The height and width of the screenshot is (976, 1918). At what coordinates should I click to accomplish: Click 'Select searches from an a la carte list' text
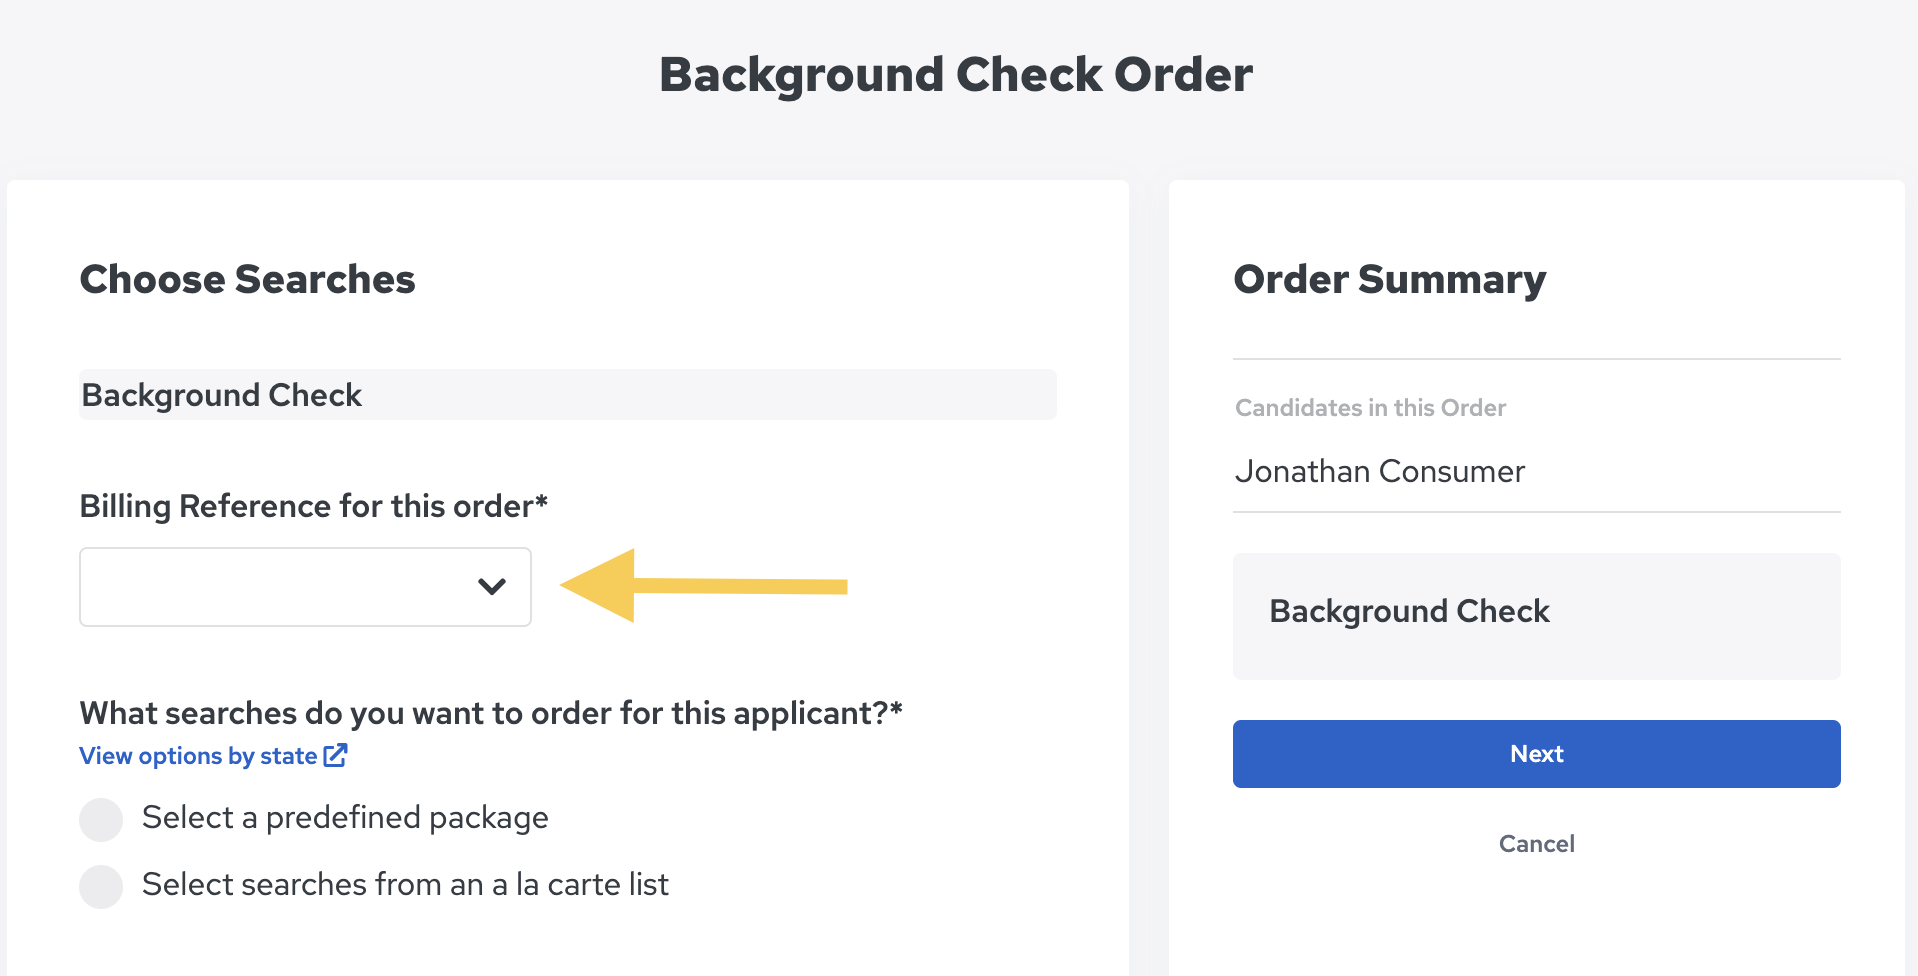[405, 885]
